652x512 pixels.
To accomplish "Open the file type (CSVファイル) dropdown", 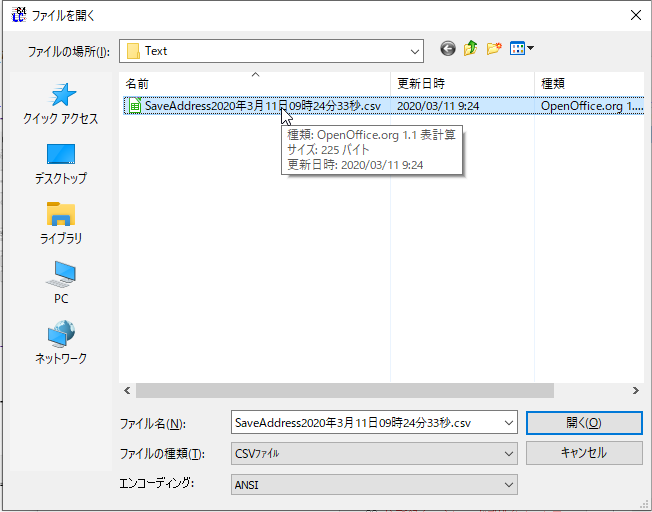I will 374,453.
